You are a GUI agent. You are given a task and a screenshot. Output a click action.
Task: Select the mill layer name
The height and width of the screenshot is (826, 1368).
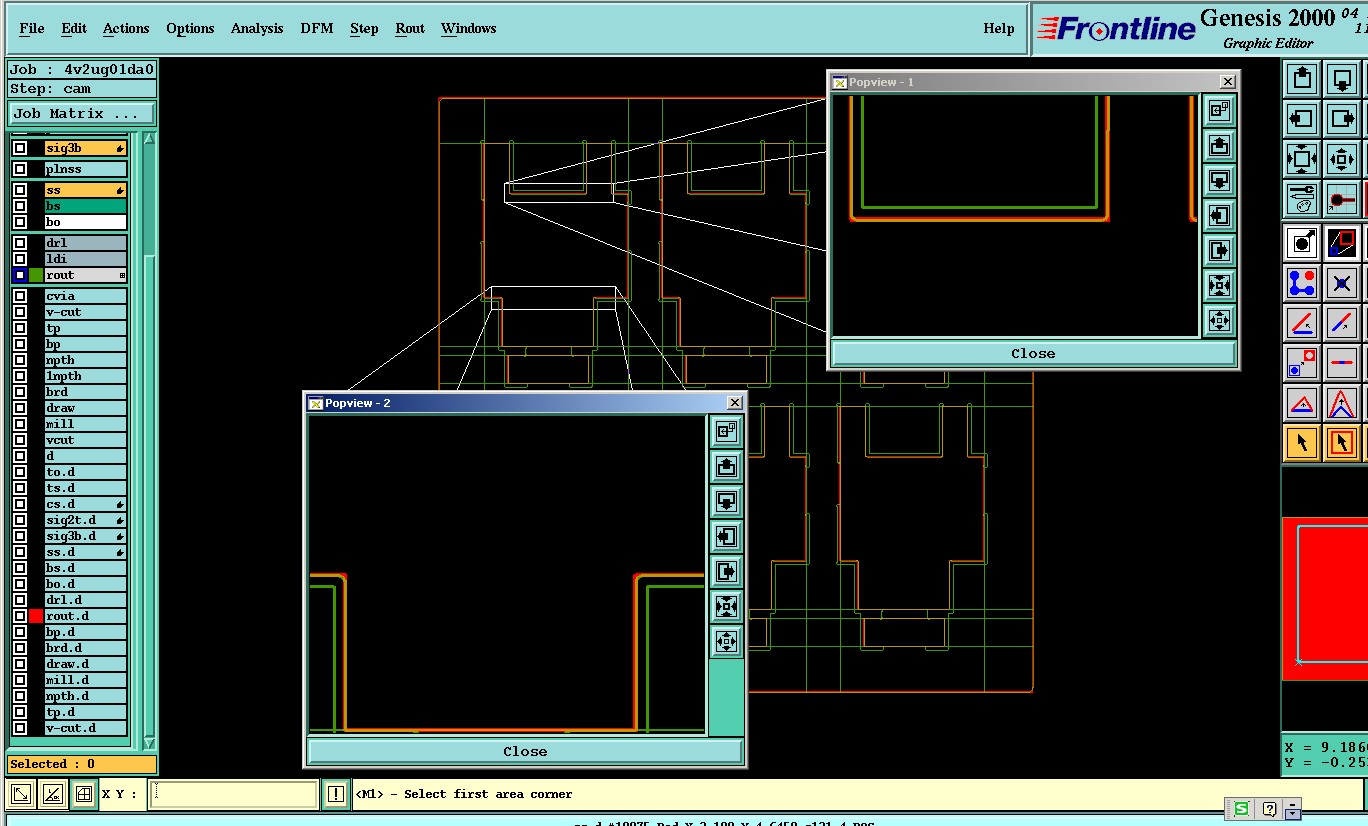click(86, 424)
